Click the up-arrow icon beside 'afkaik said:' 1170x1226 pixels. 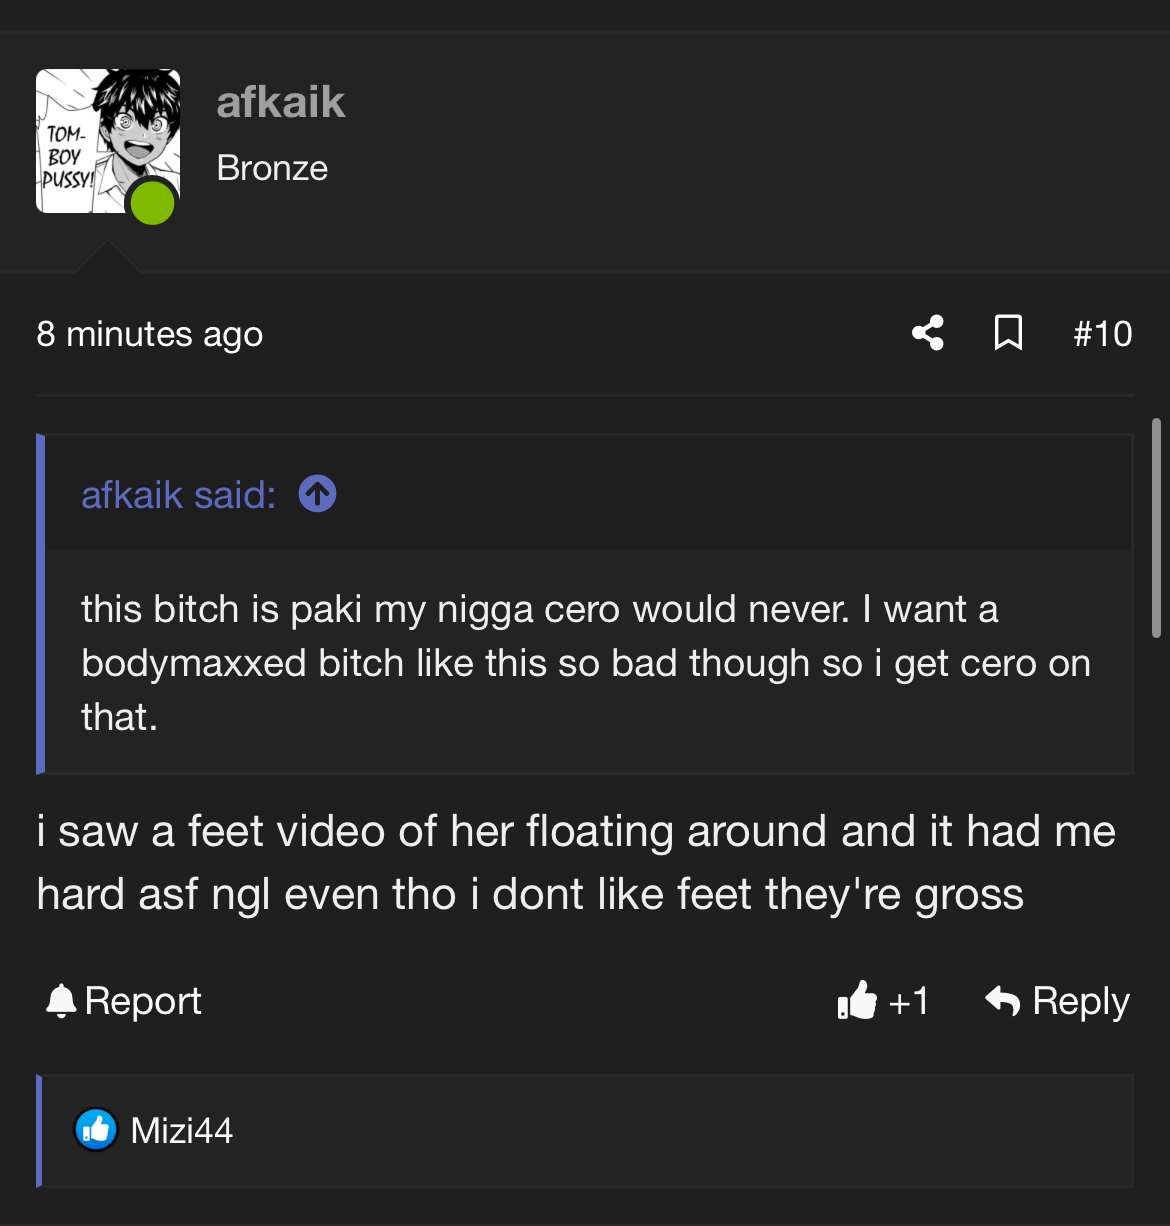click(317, 493)
